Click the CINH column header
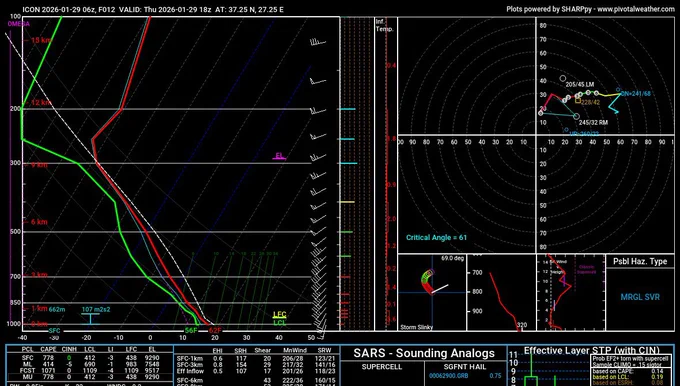 tap(69, 350)
